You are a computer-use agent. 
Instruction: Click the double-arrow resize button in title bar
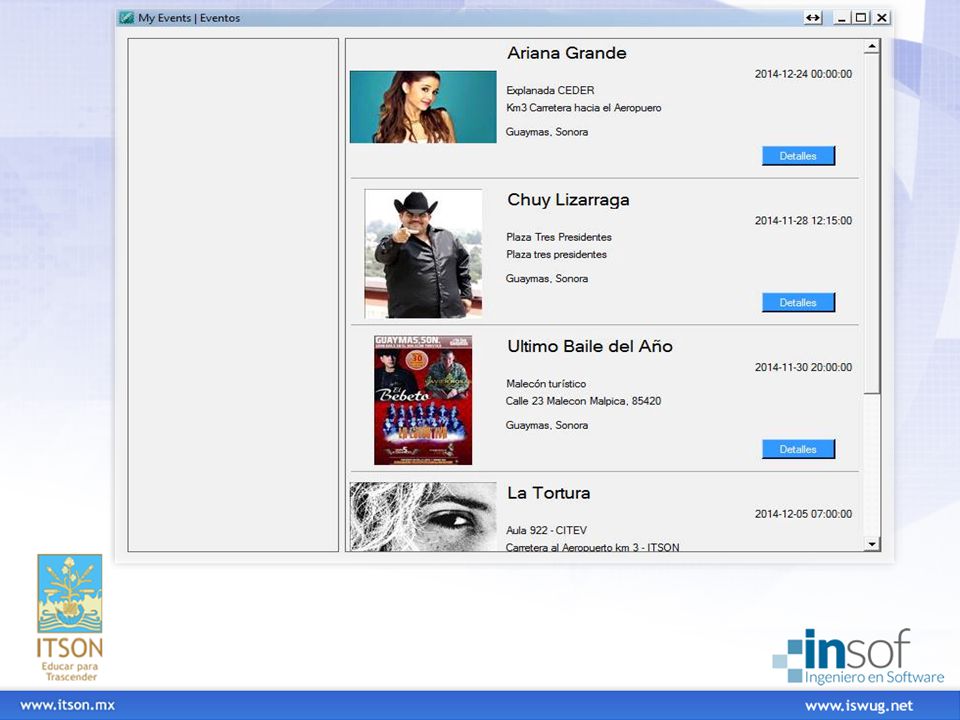point(812,18)
